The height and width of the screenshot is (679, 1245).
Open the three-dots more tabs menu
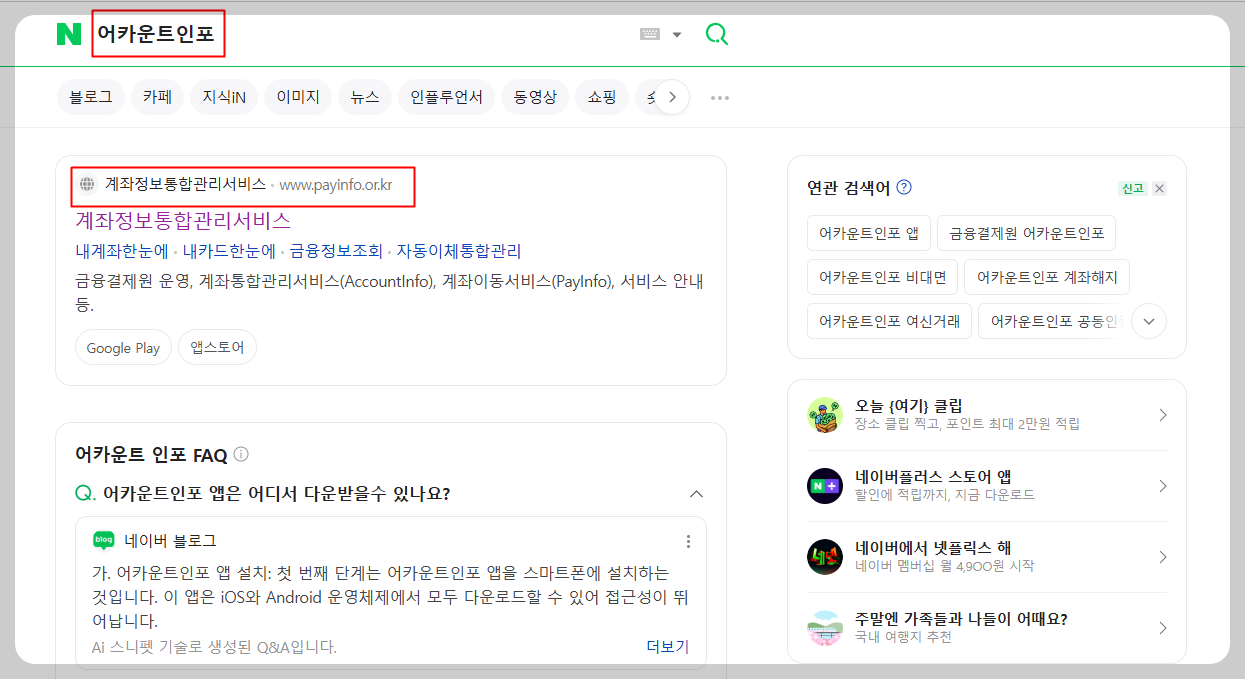pos(720,98)
